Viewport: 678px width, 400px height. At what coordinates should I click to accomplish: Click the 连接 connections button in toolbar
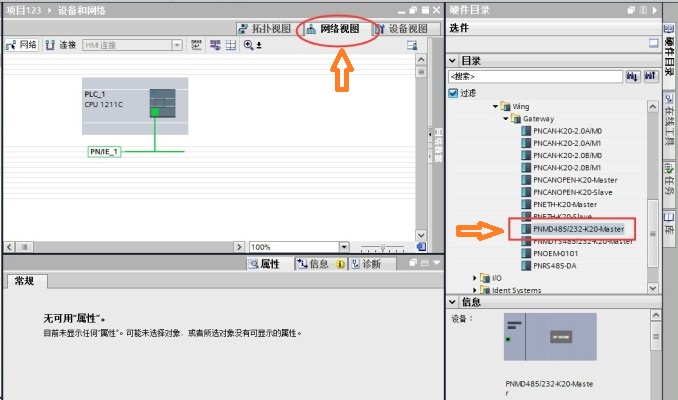[61, 45]
